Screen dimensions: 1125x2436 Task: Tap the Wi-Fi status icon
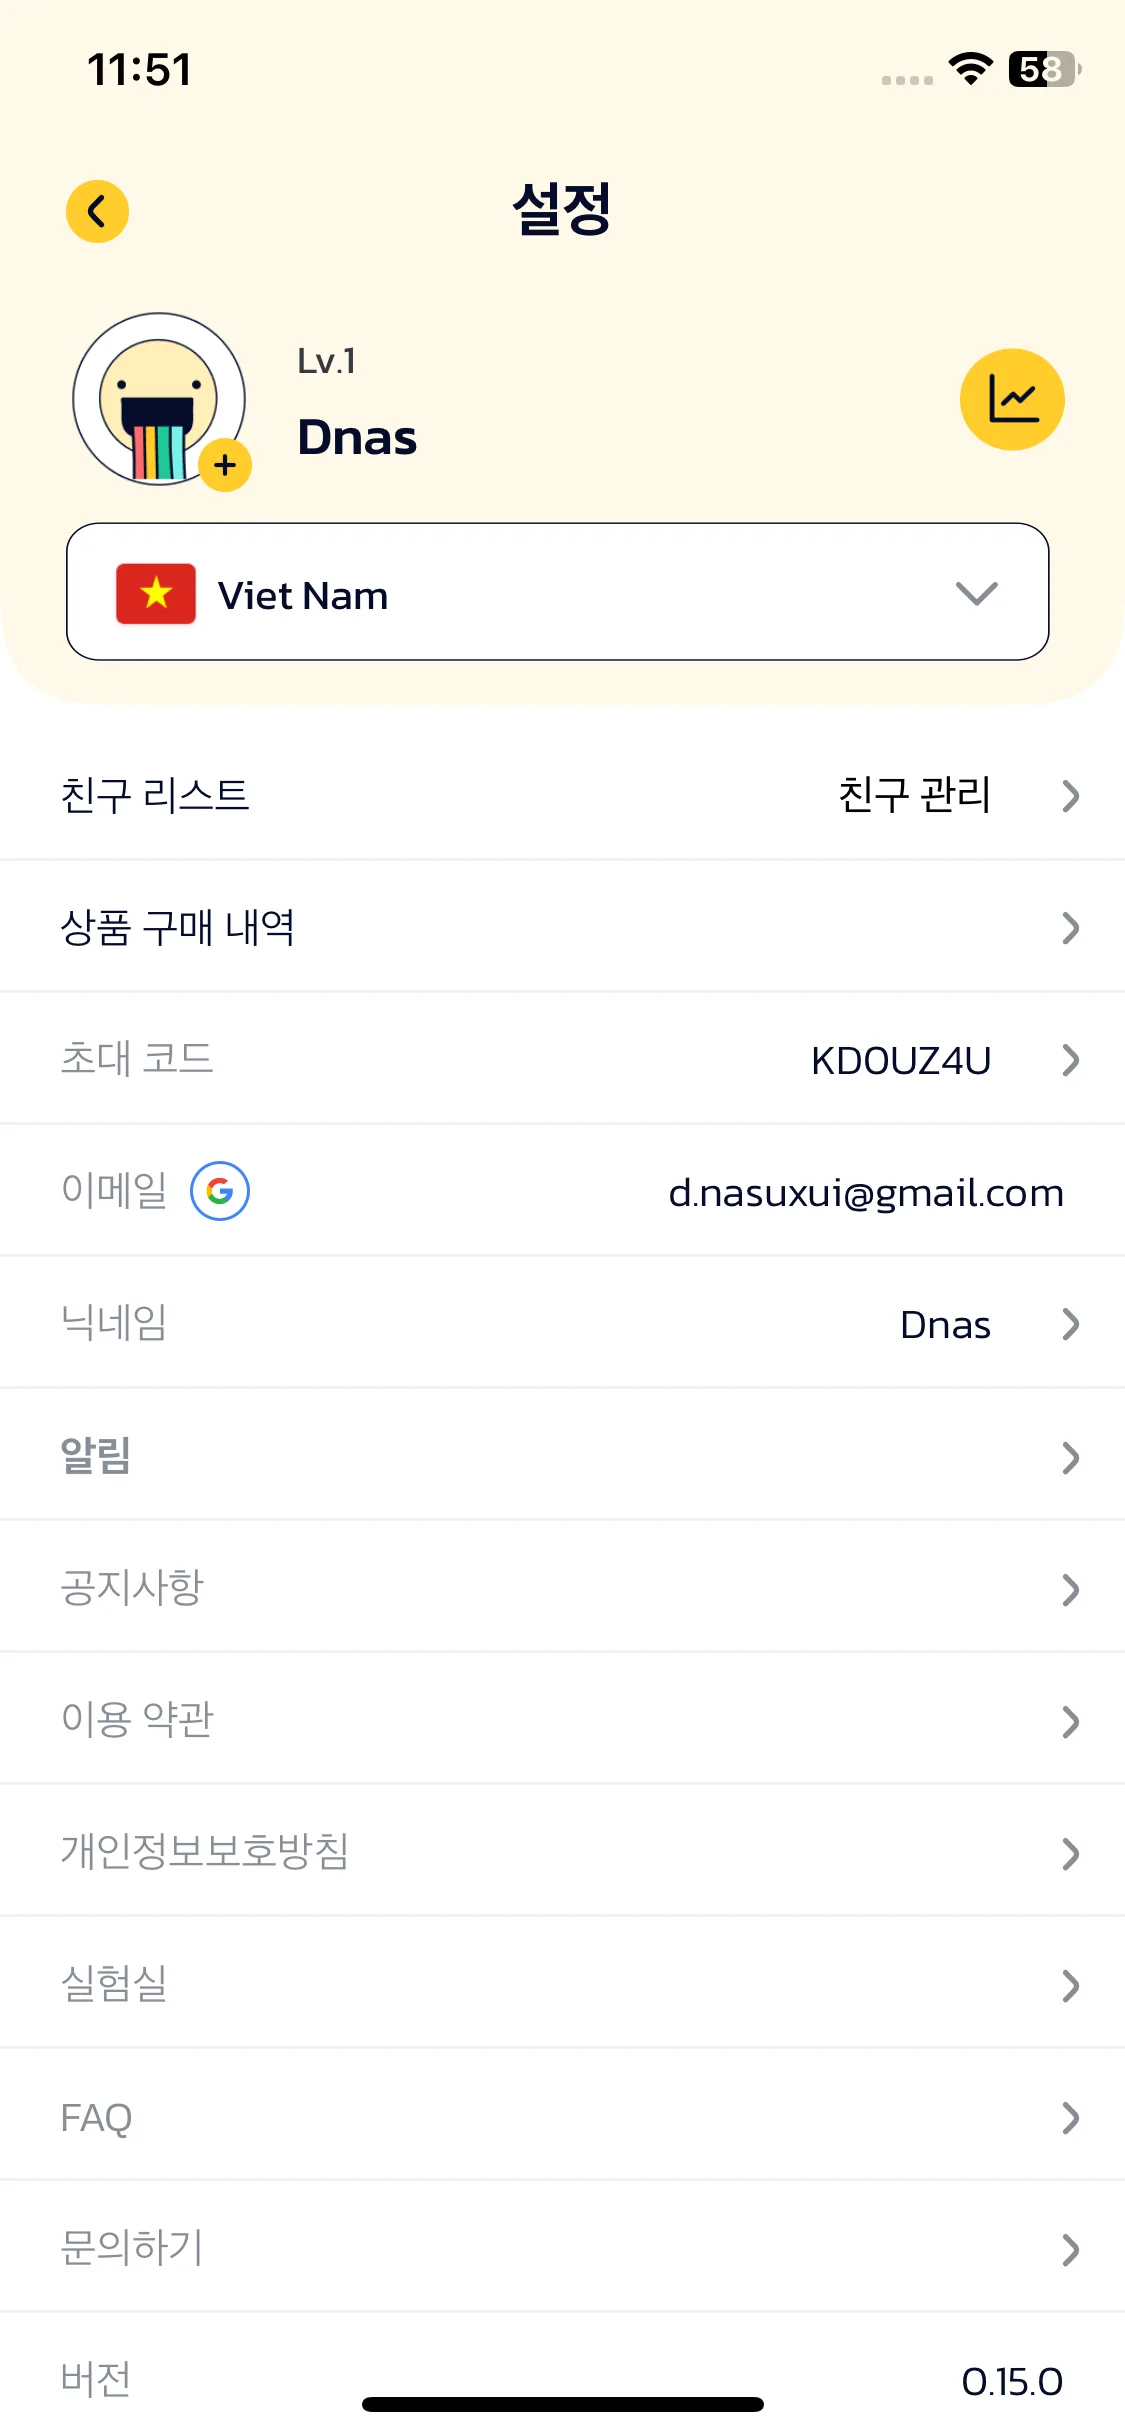pos(970,69)
